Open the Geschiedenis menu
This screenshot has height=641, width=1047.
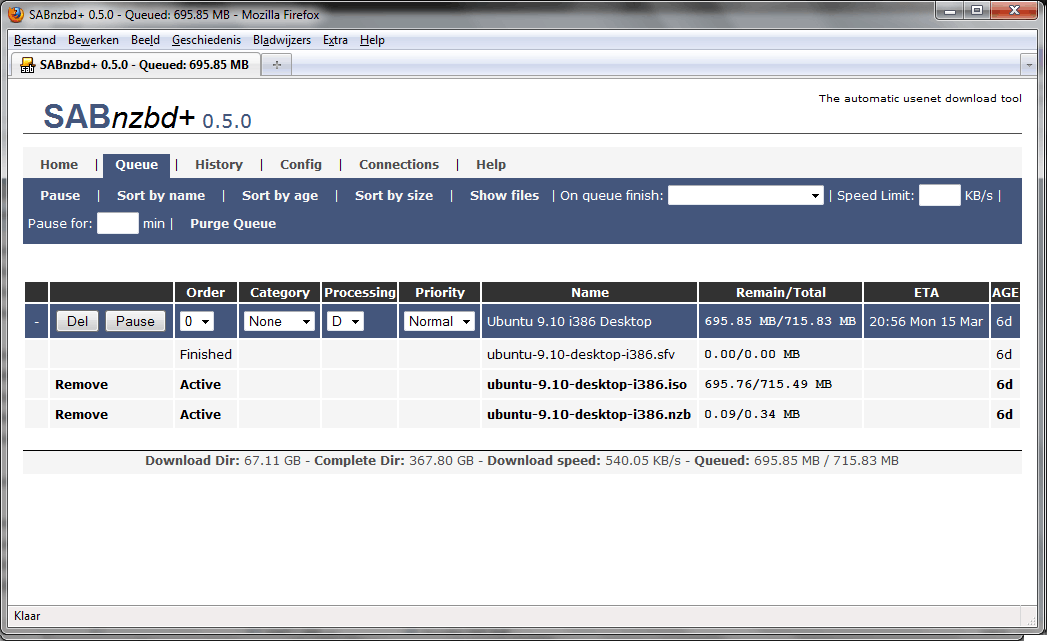coord(206,40)
